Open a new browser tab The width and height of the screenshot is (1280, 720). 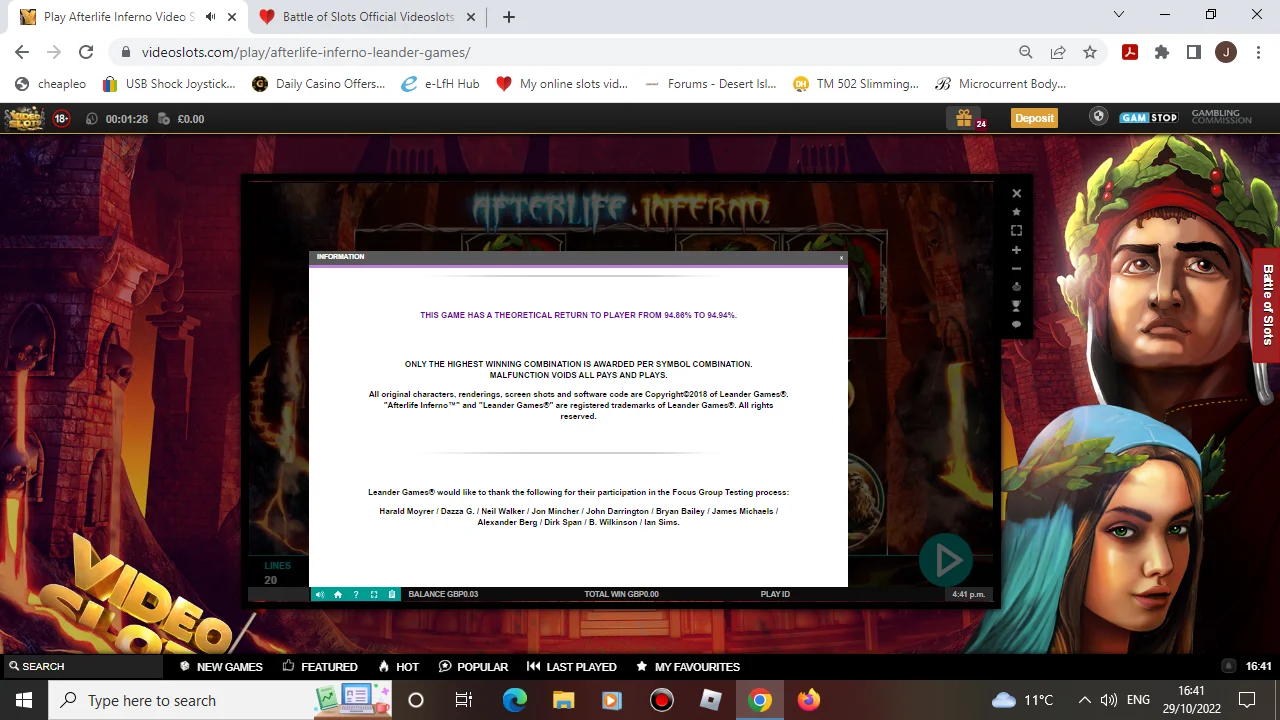pyautogui.click(x=509, y=16)
